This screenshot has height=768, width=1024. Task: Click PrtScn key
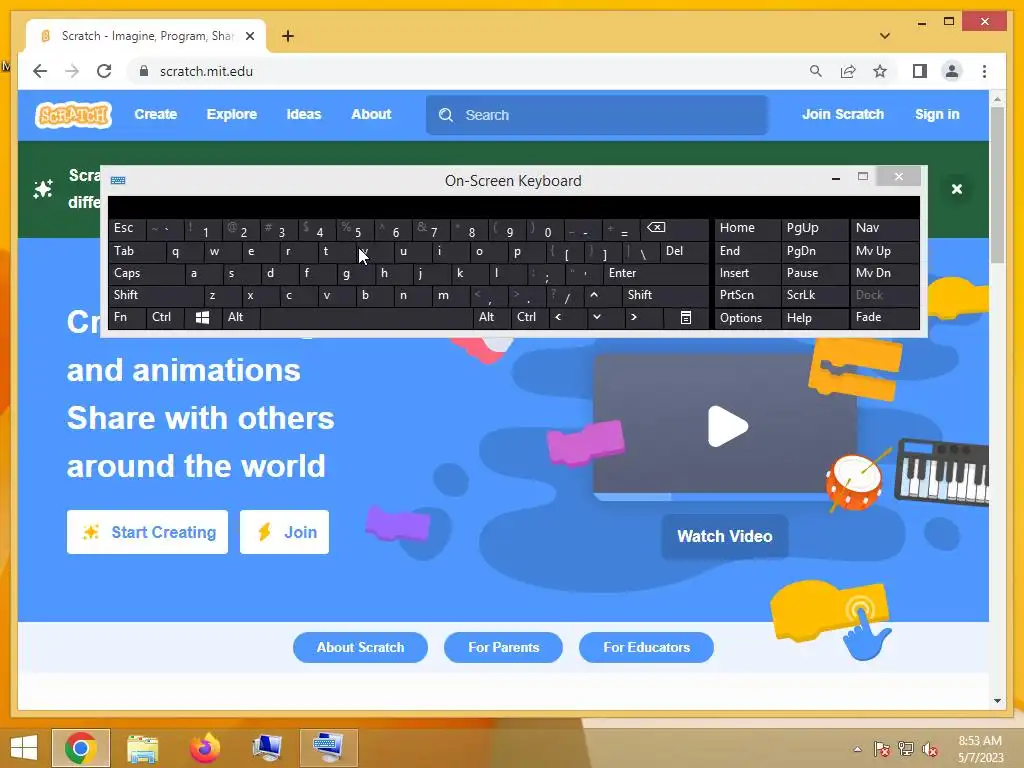coord(746,295)
